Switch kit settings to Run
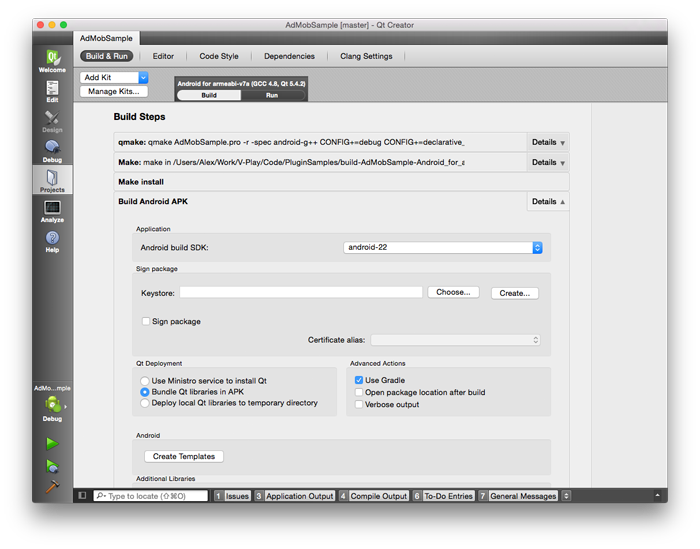Screen dimensions: 700x549 [272, 95]
